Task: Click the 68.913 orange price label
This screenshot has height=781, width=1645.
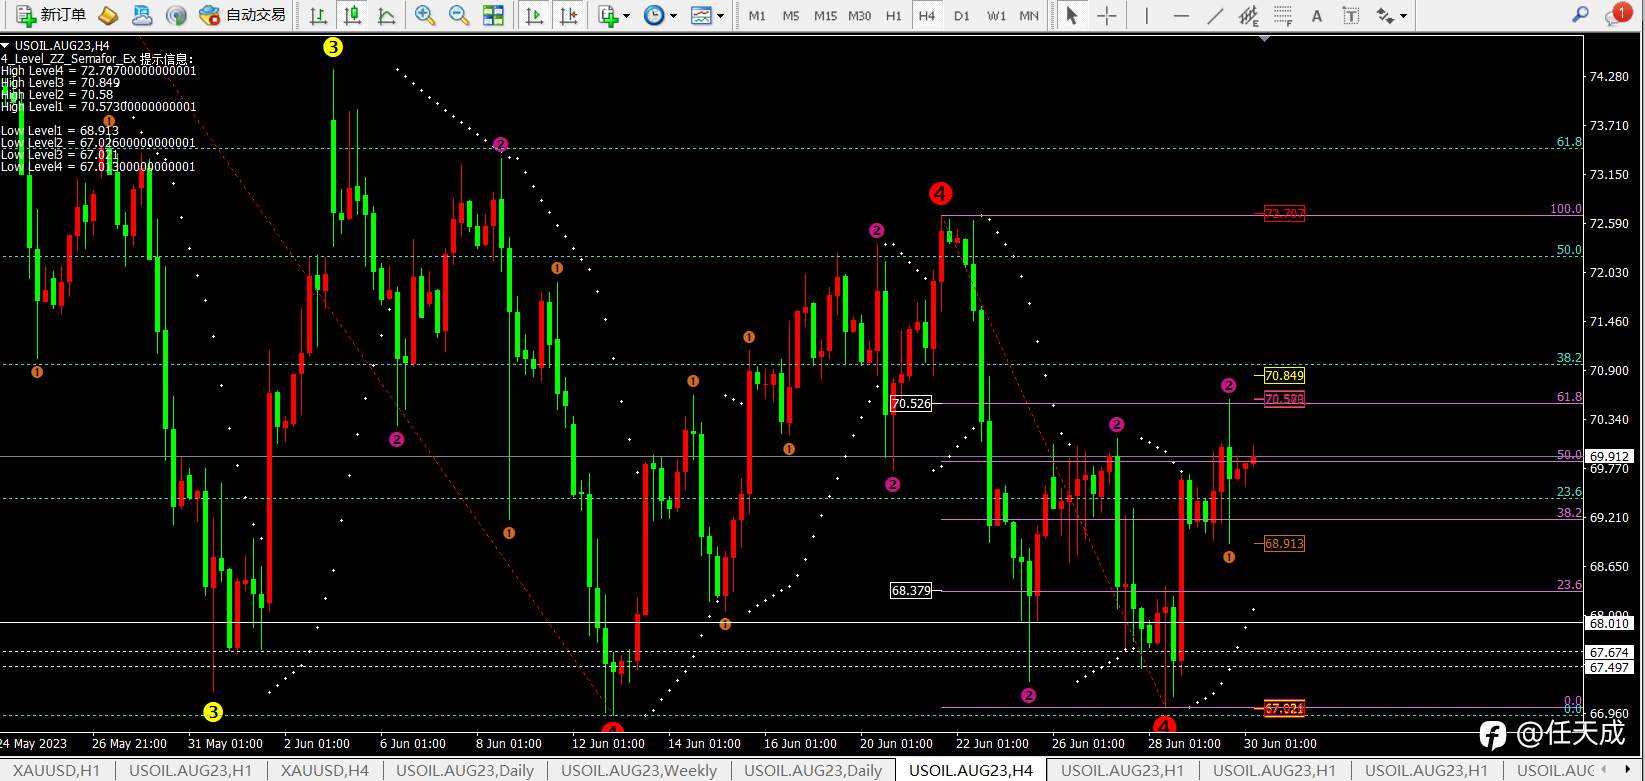Action: tap(1284, 544)
